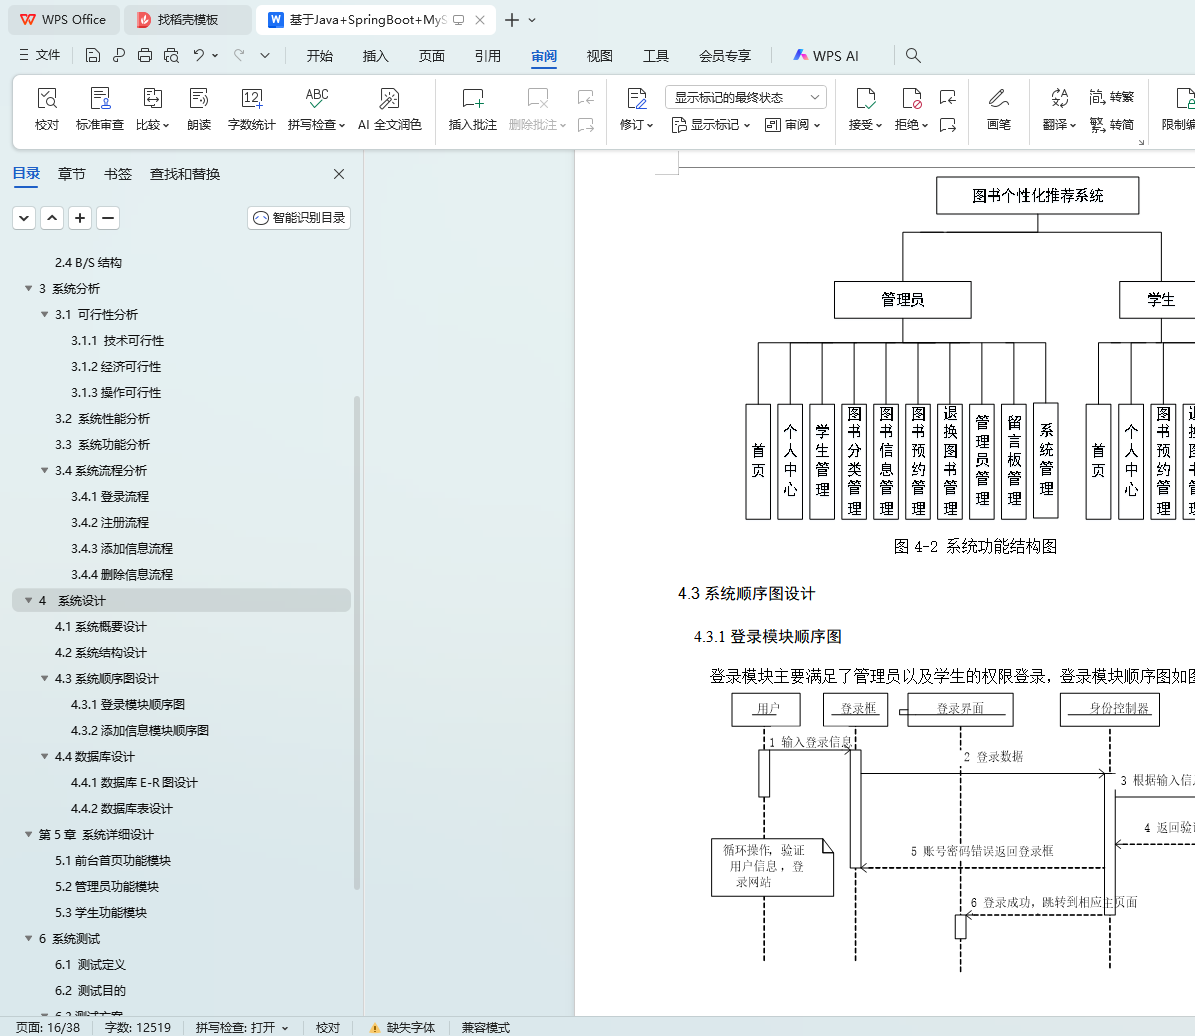Open the export to PDF icon
Screen dimensions: 1195x1036
point(119,55)
